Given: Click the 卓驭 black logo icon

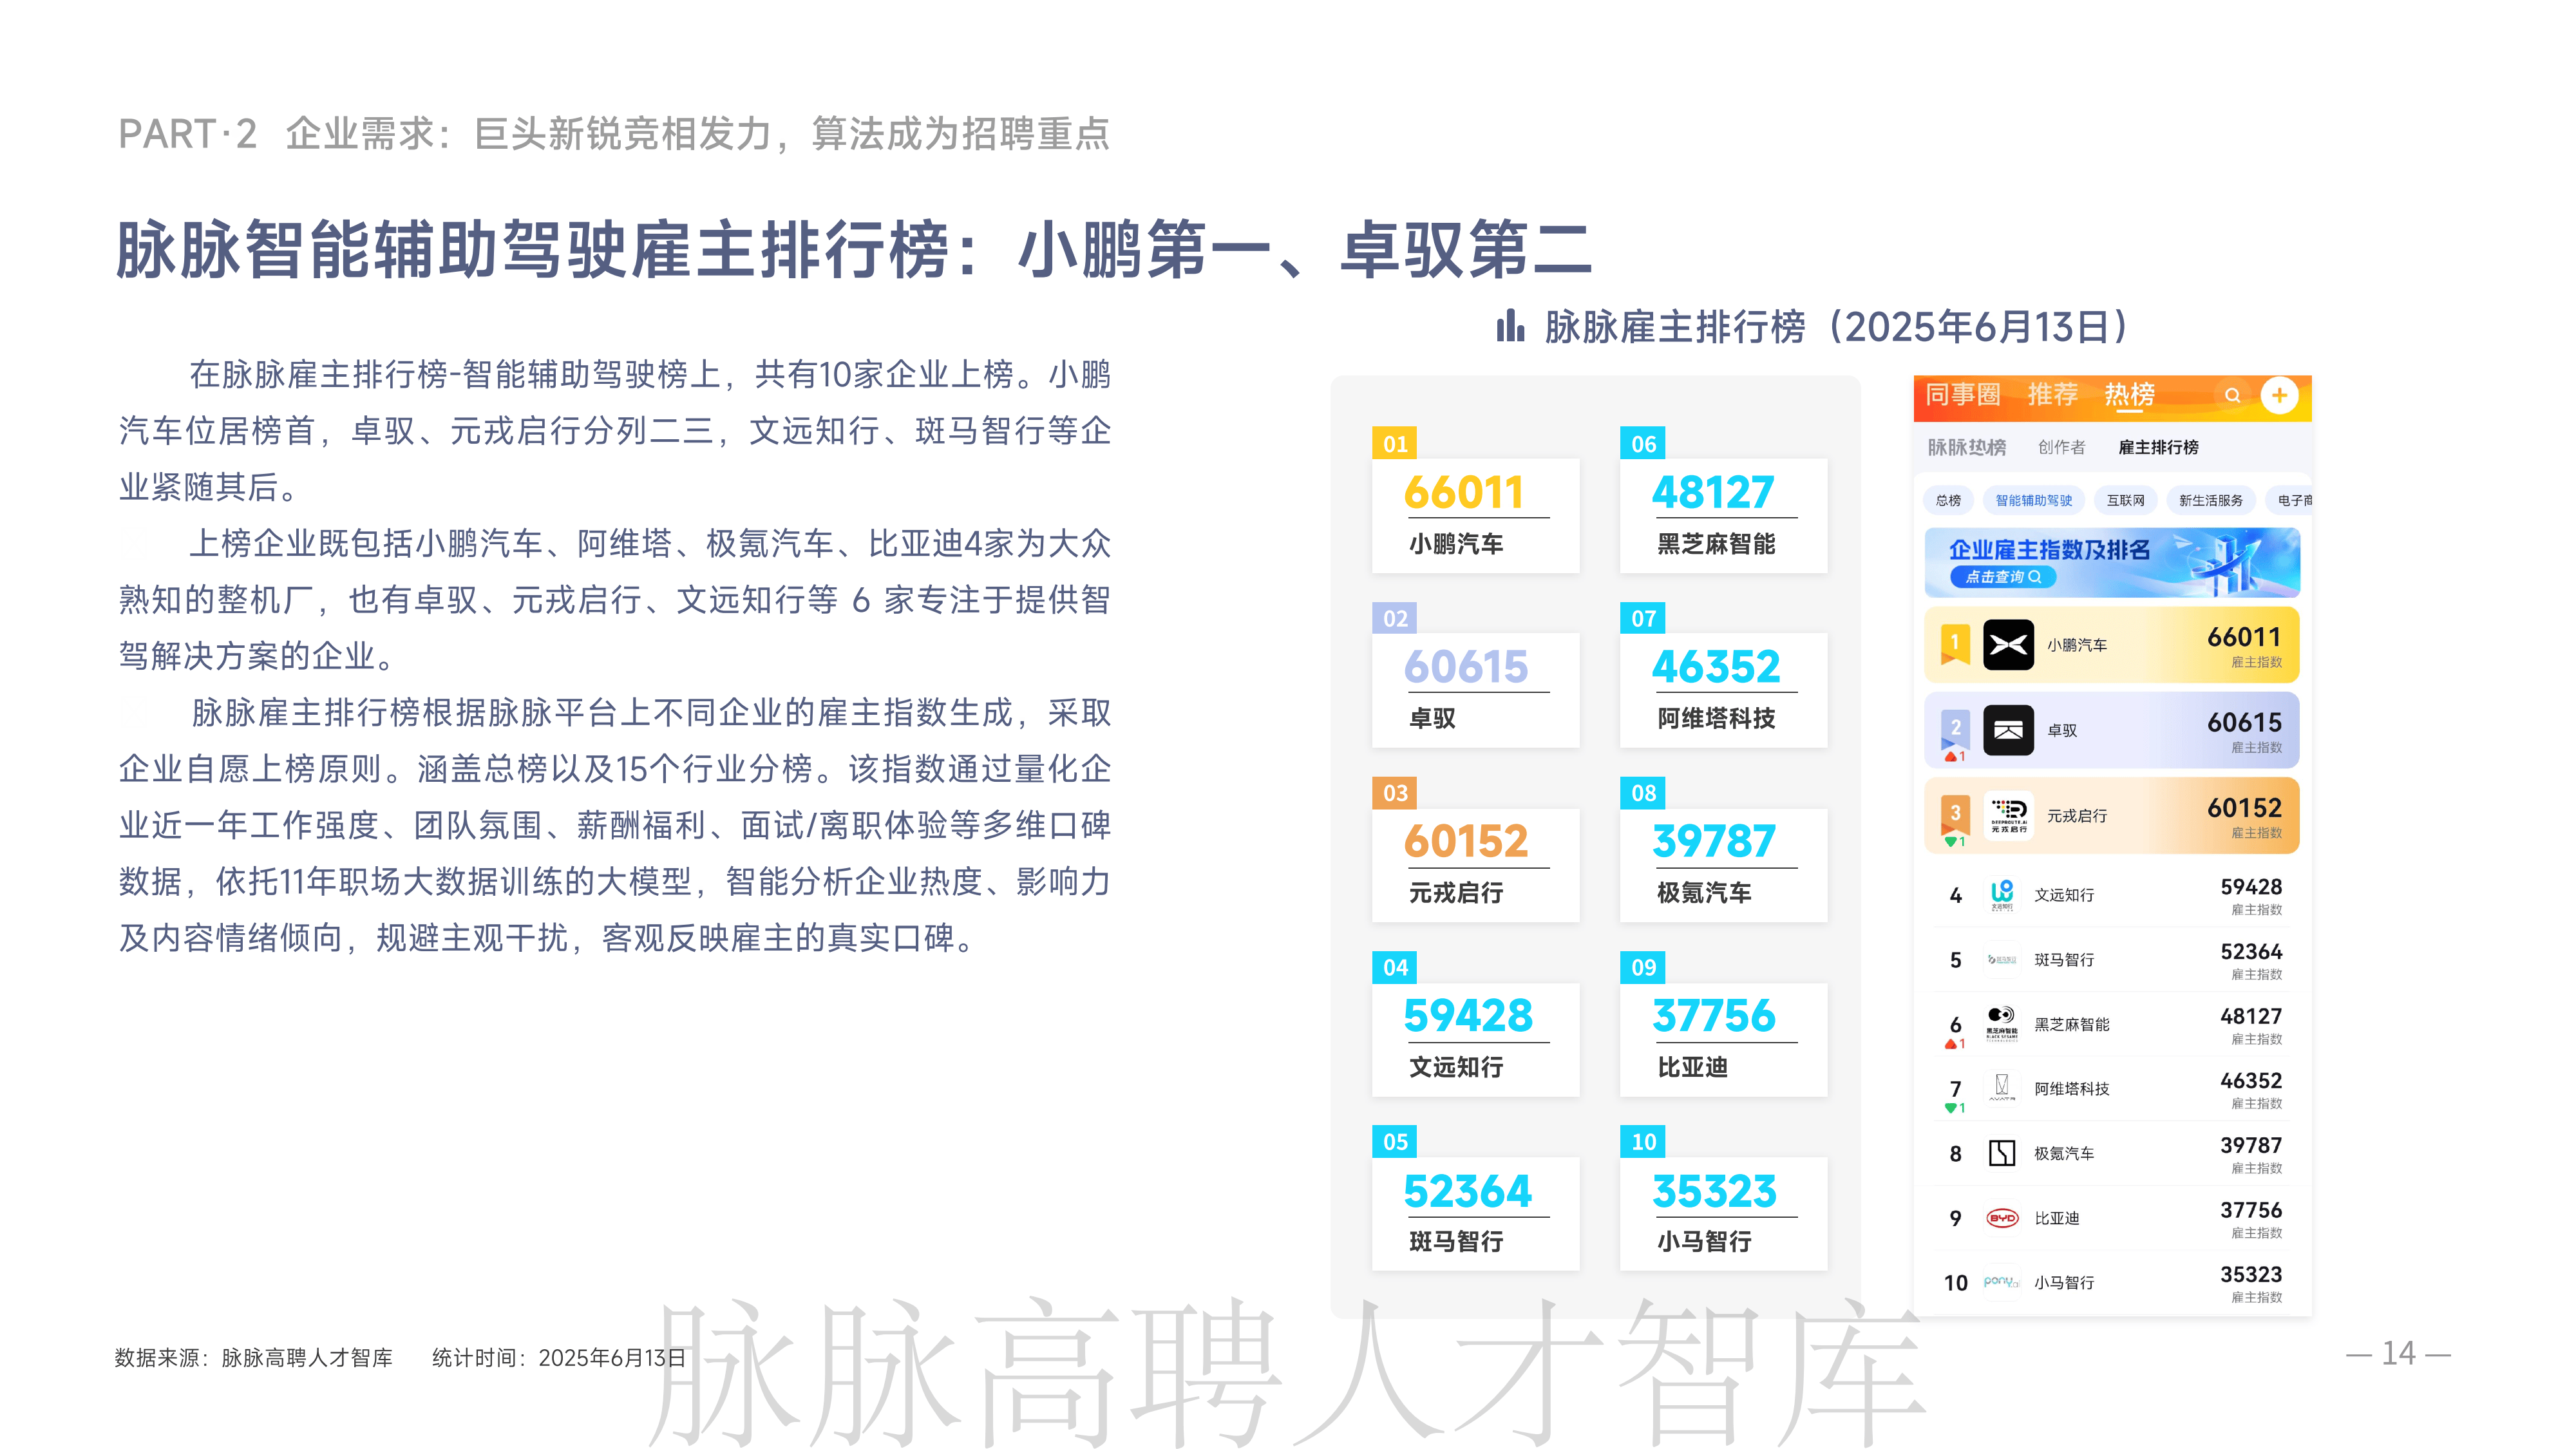Looking at the screenshot, I should (x=2008, y=730).
